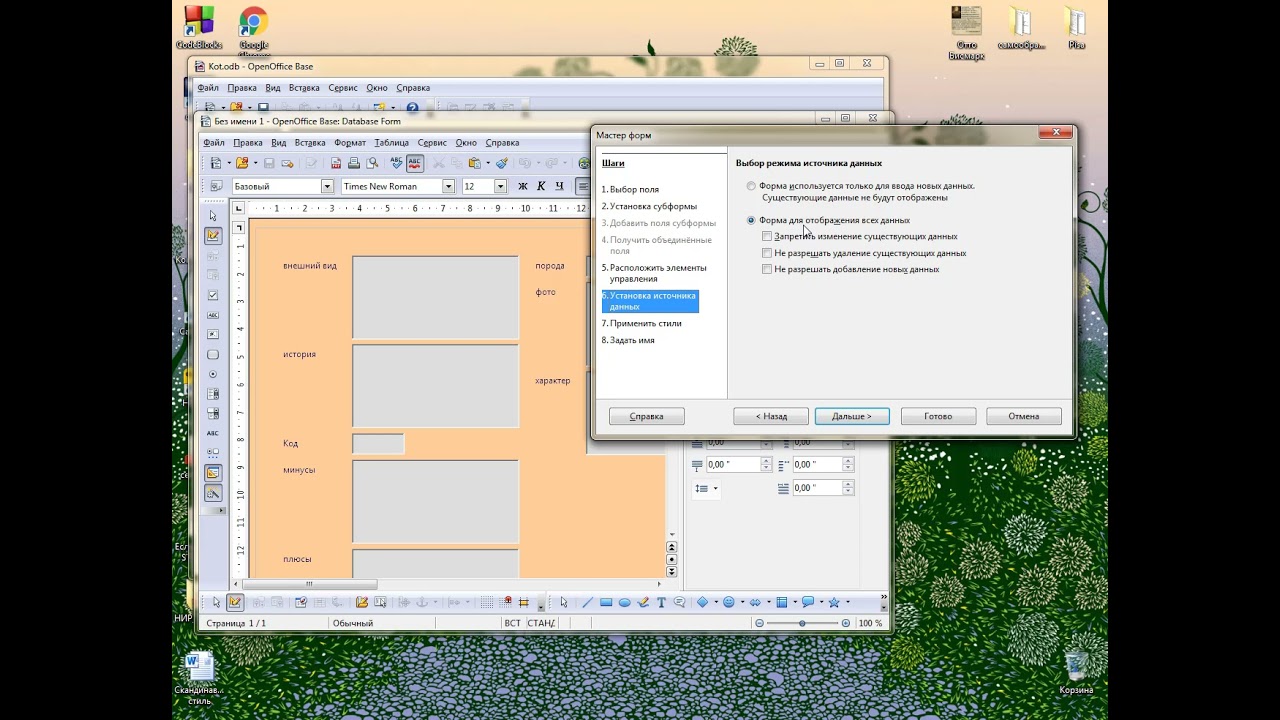Select the Option Button control in form controls bar
Screen dimensions: 1280x720
pyautogui.click(x=213, y=374)
